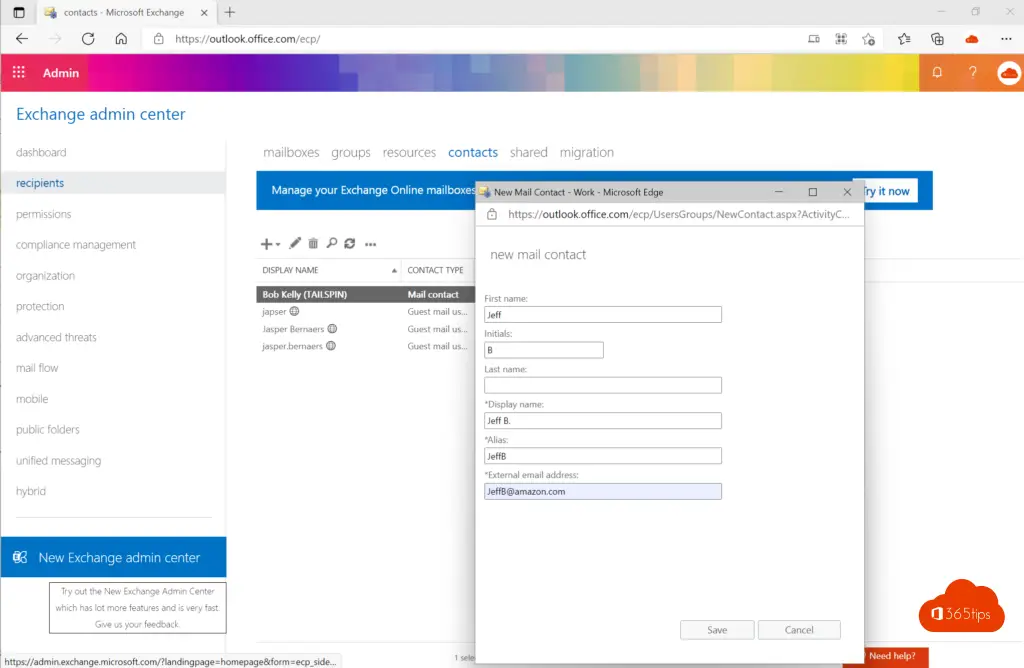Focus the First name field
Viewport: 1024px width, 668px height.
(603, 315)
